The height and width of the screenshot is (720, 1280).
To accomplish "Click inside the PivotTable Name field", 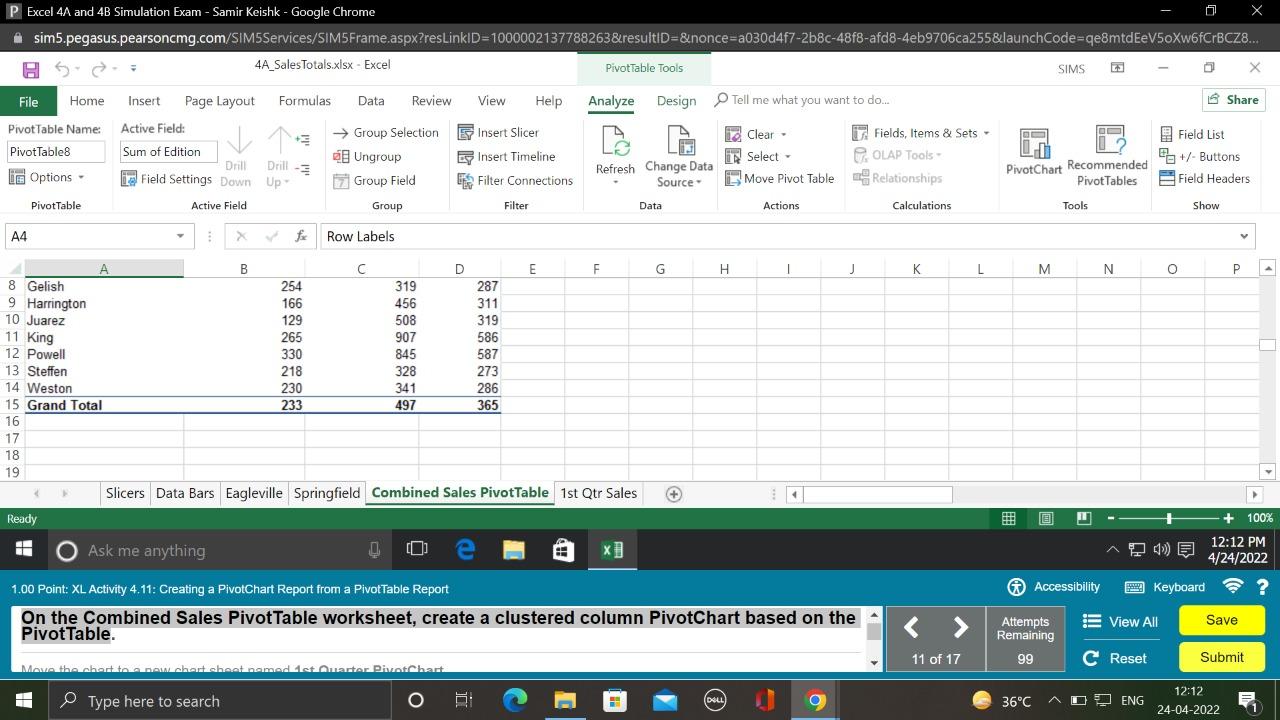I will tap(55, 151).
